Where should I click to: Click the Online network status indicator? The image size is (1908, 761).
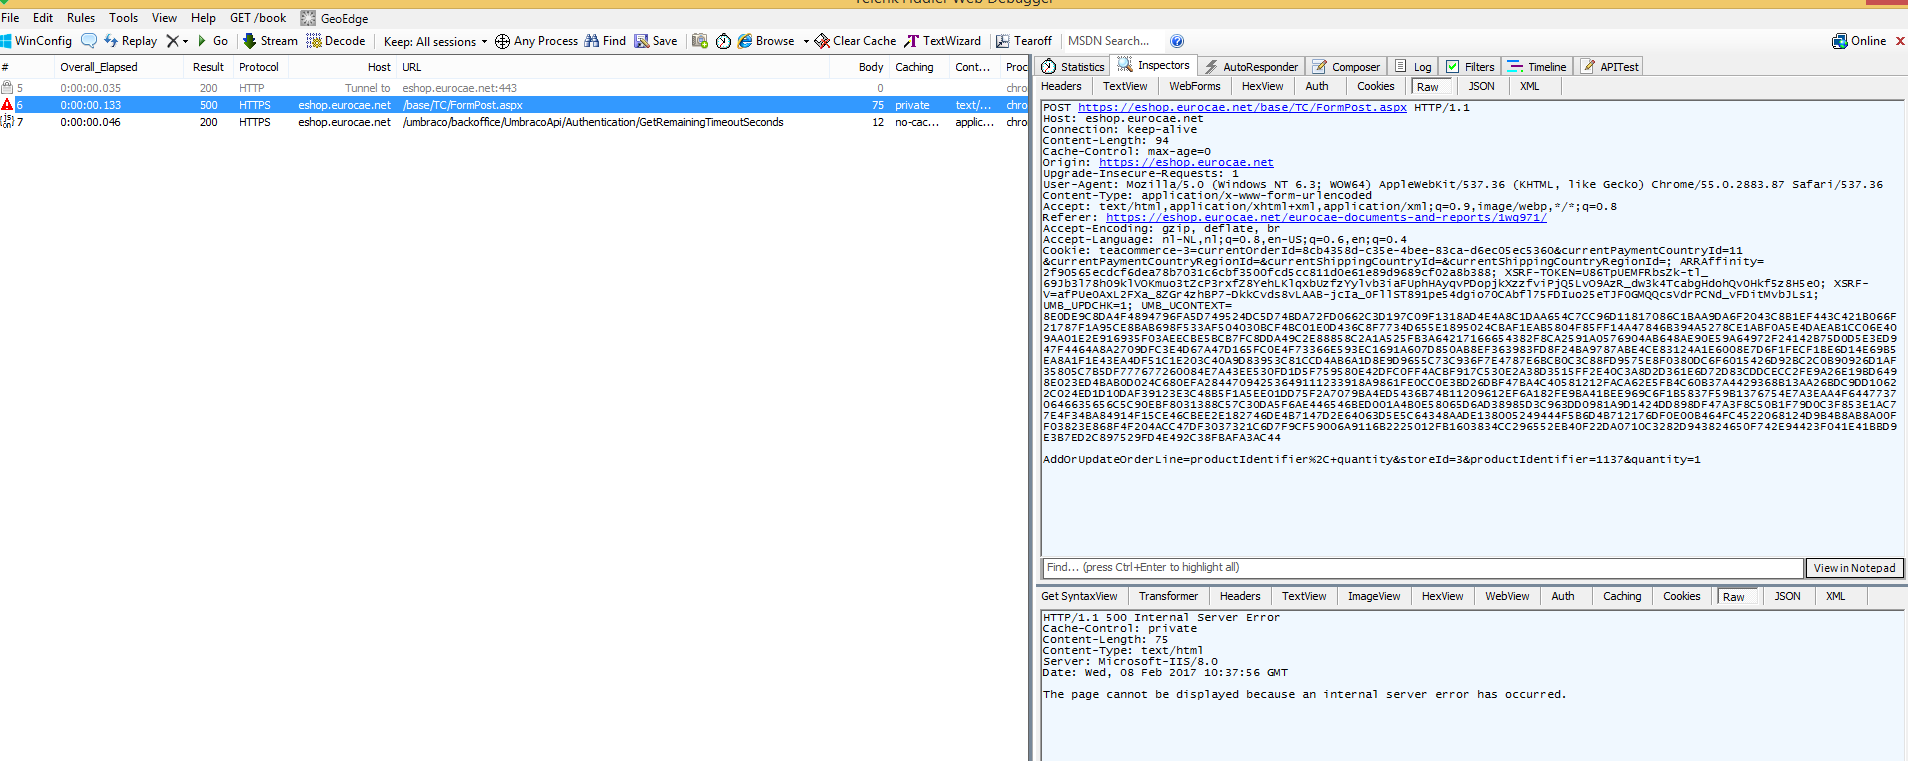[1858, 41]
